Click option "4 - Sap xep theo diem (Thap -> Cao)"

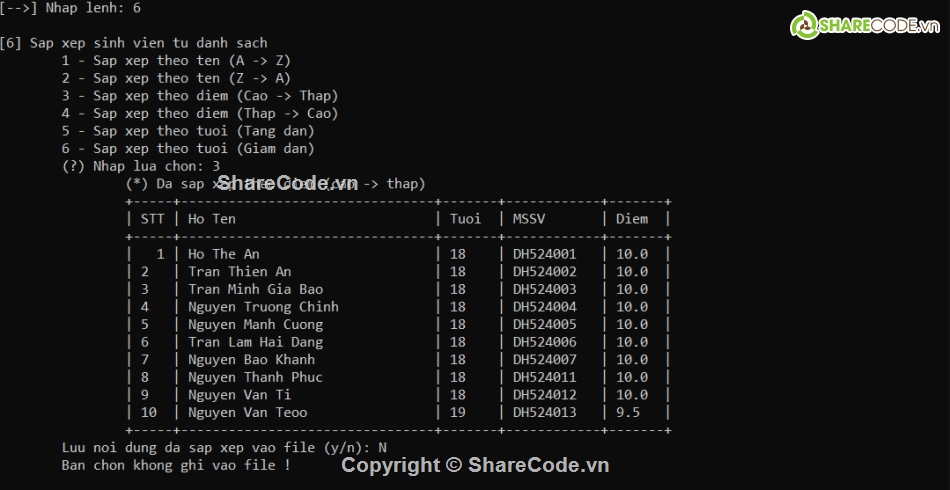coord(200,113)
